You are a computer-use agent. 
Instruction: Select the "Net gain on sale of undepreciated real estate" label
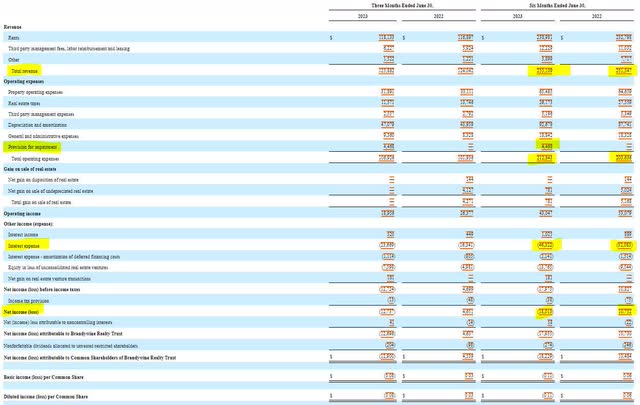pyautogui.click(x=50, y=191)
